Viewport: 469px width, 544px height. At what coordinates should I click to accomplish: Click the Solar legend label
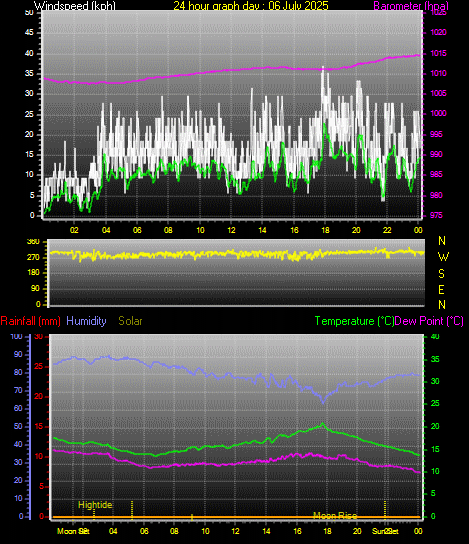(130, 321)
